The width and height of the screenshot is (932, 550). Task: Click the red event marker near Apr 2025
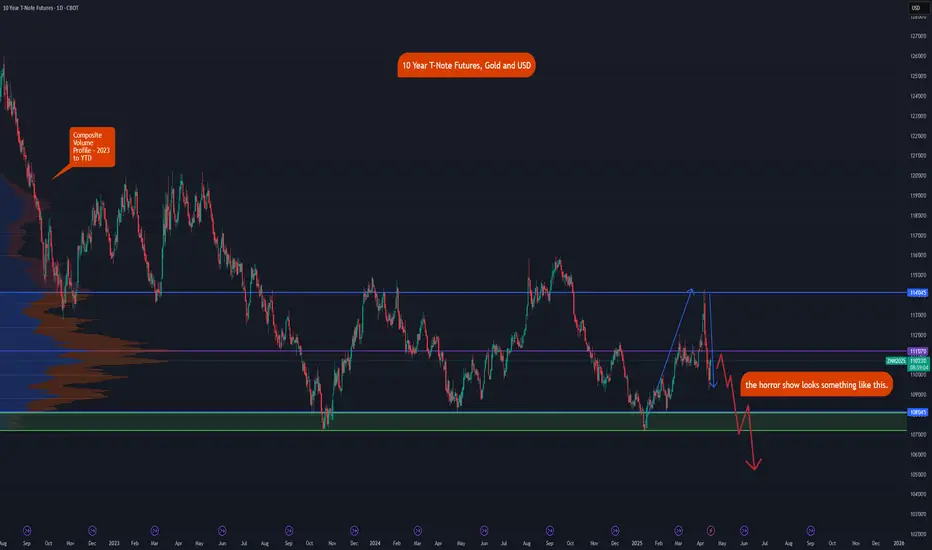click(710, 530)
